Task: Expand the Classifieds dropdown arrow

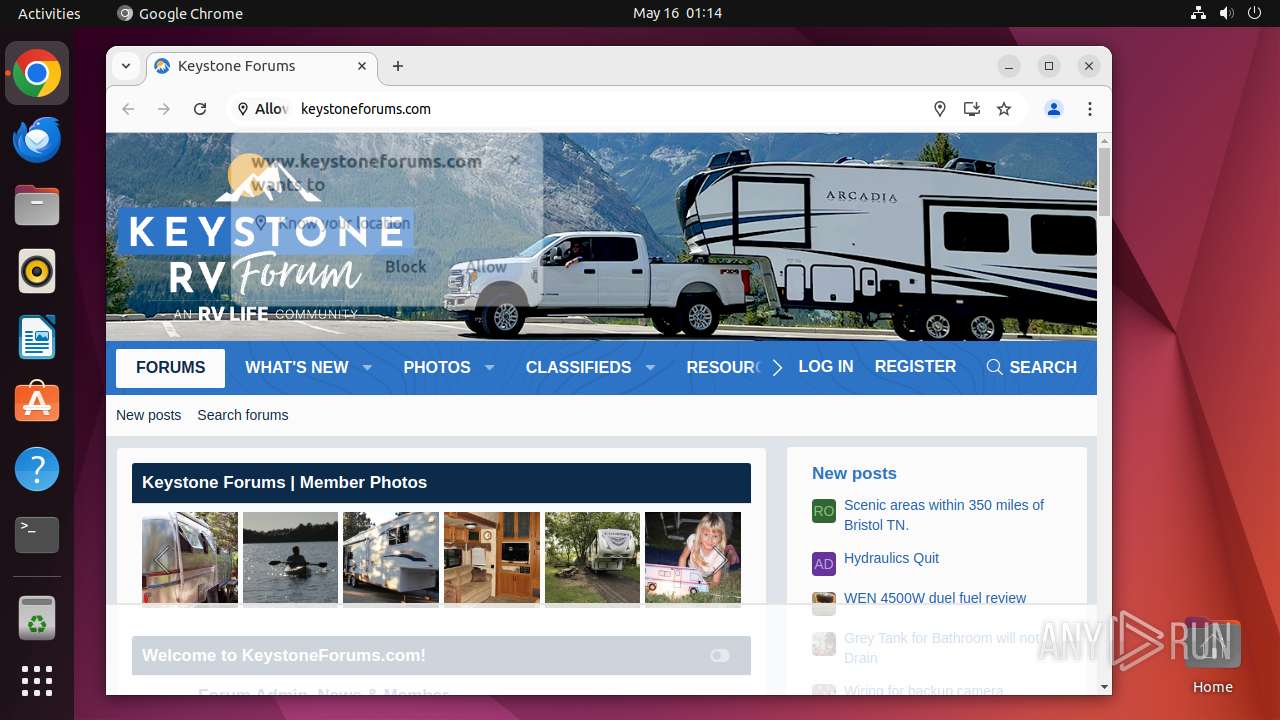Action: [650, 368]
